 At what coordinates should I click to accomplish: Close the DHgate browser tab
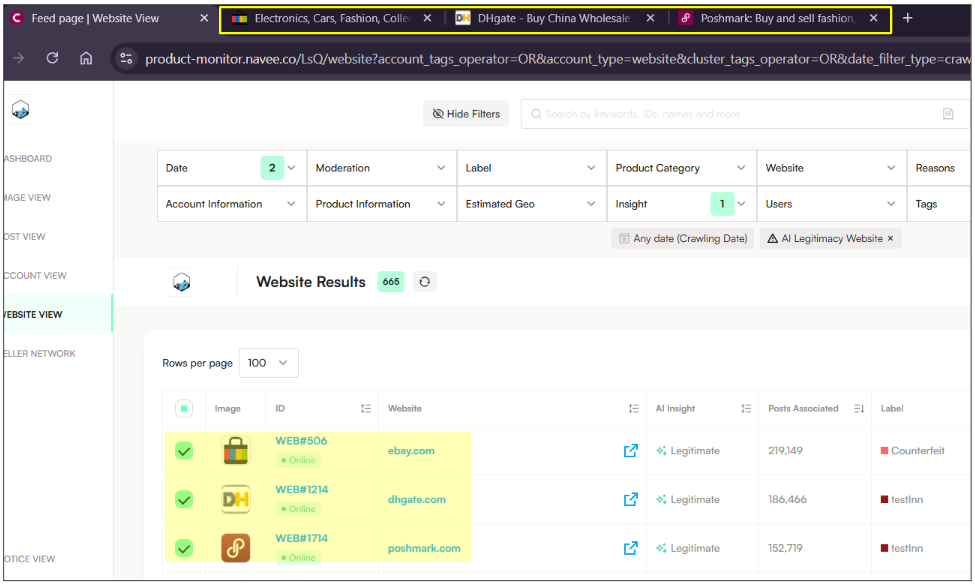coord(650,18)
